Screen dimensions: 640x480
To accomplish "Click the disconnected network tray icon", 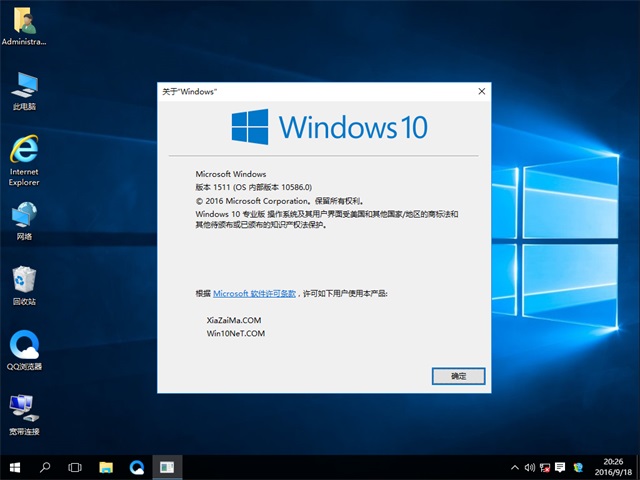I will 543,467.
